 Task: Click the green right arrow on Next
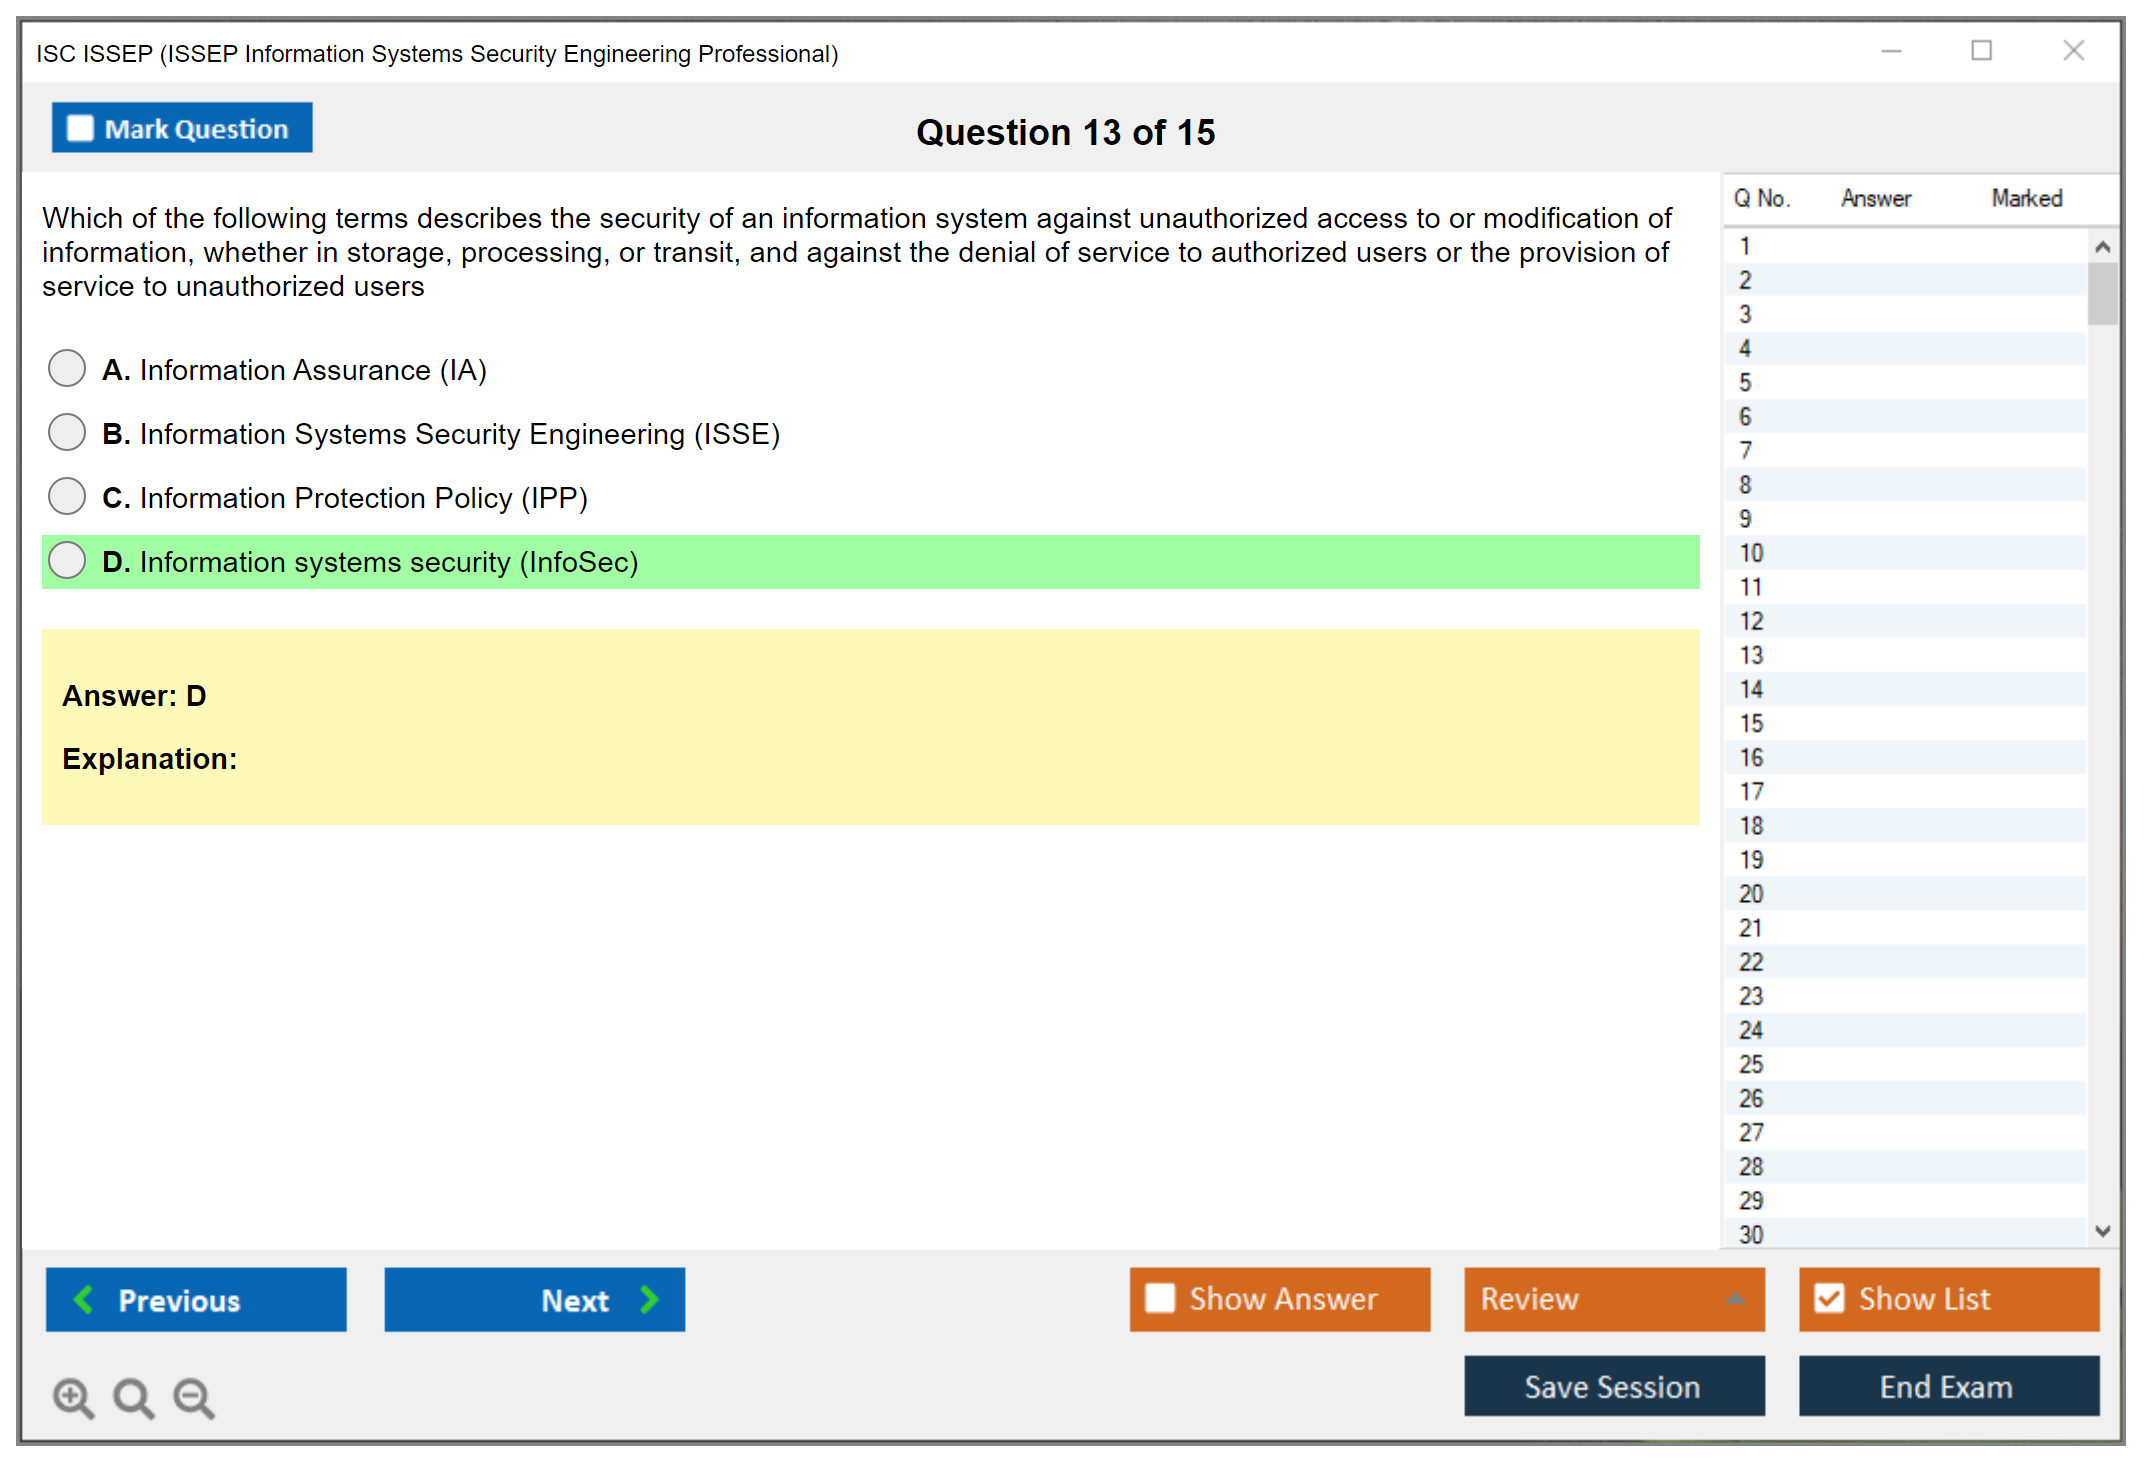(x=649, y=1299)
